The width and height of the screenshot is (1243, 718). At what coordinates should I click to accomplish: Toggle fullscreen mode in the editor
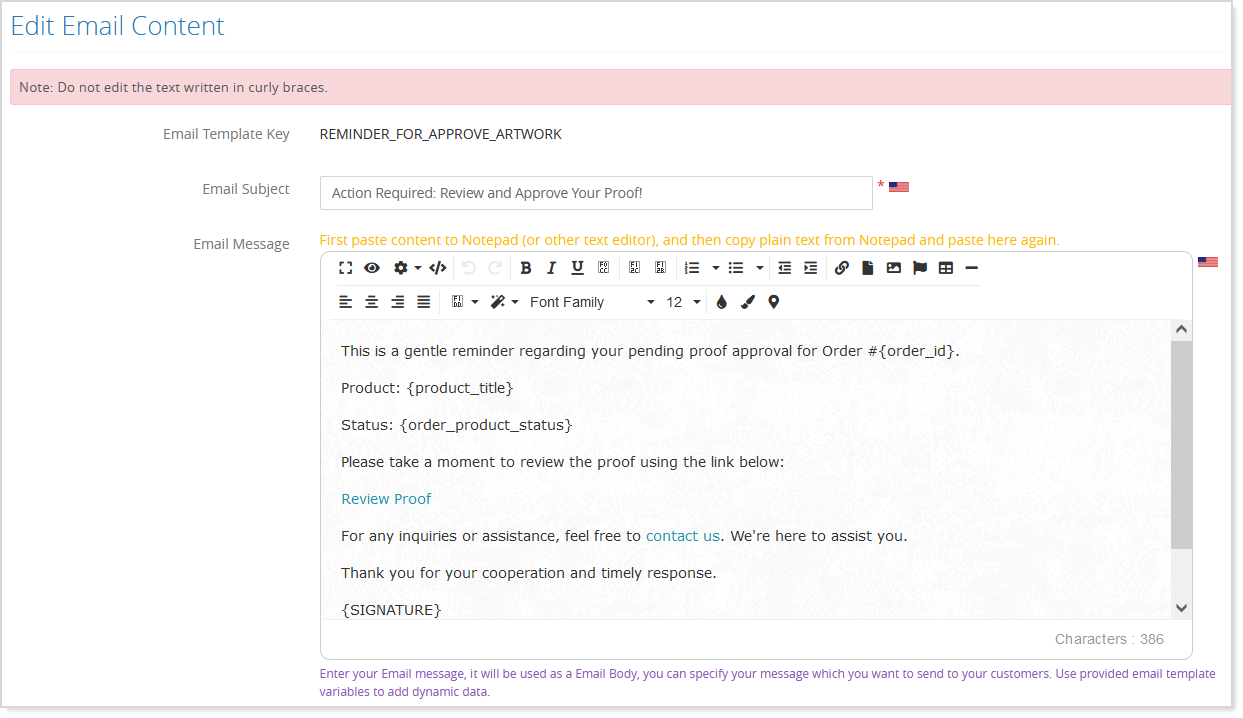(x=345, y=268)
